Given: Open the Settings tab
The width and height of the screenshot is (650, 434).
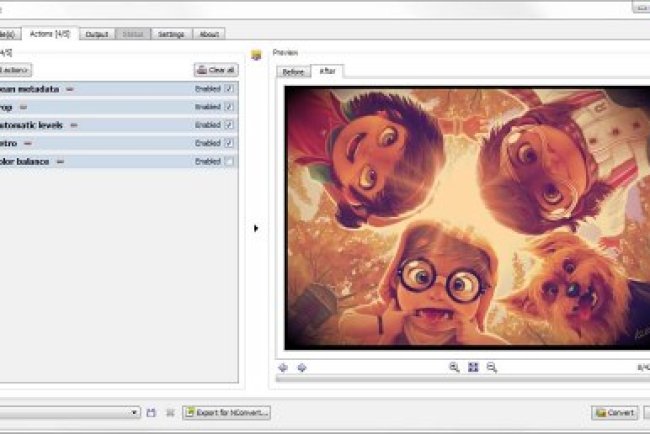Looking at the screenshot, I should [171, 34].
